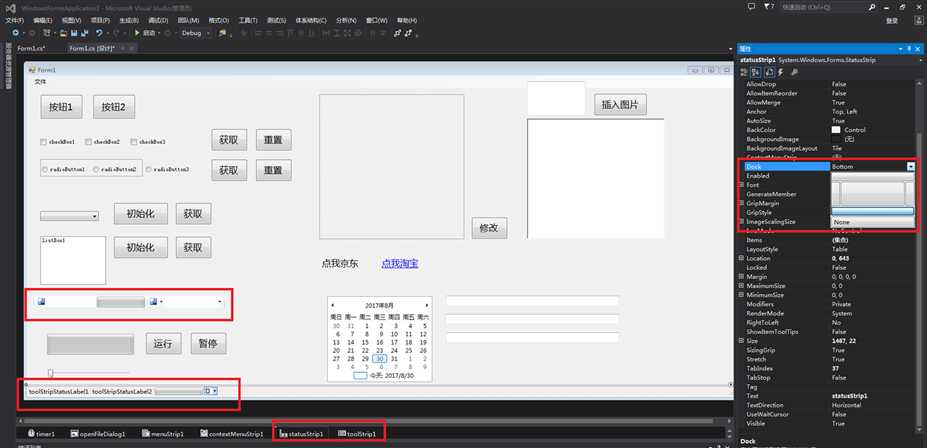Click the Navigate Backward toolbar icon

click(x=15, y=33)
